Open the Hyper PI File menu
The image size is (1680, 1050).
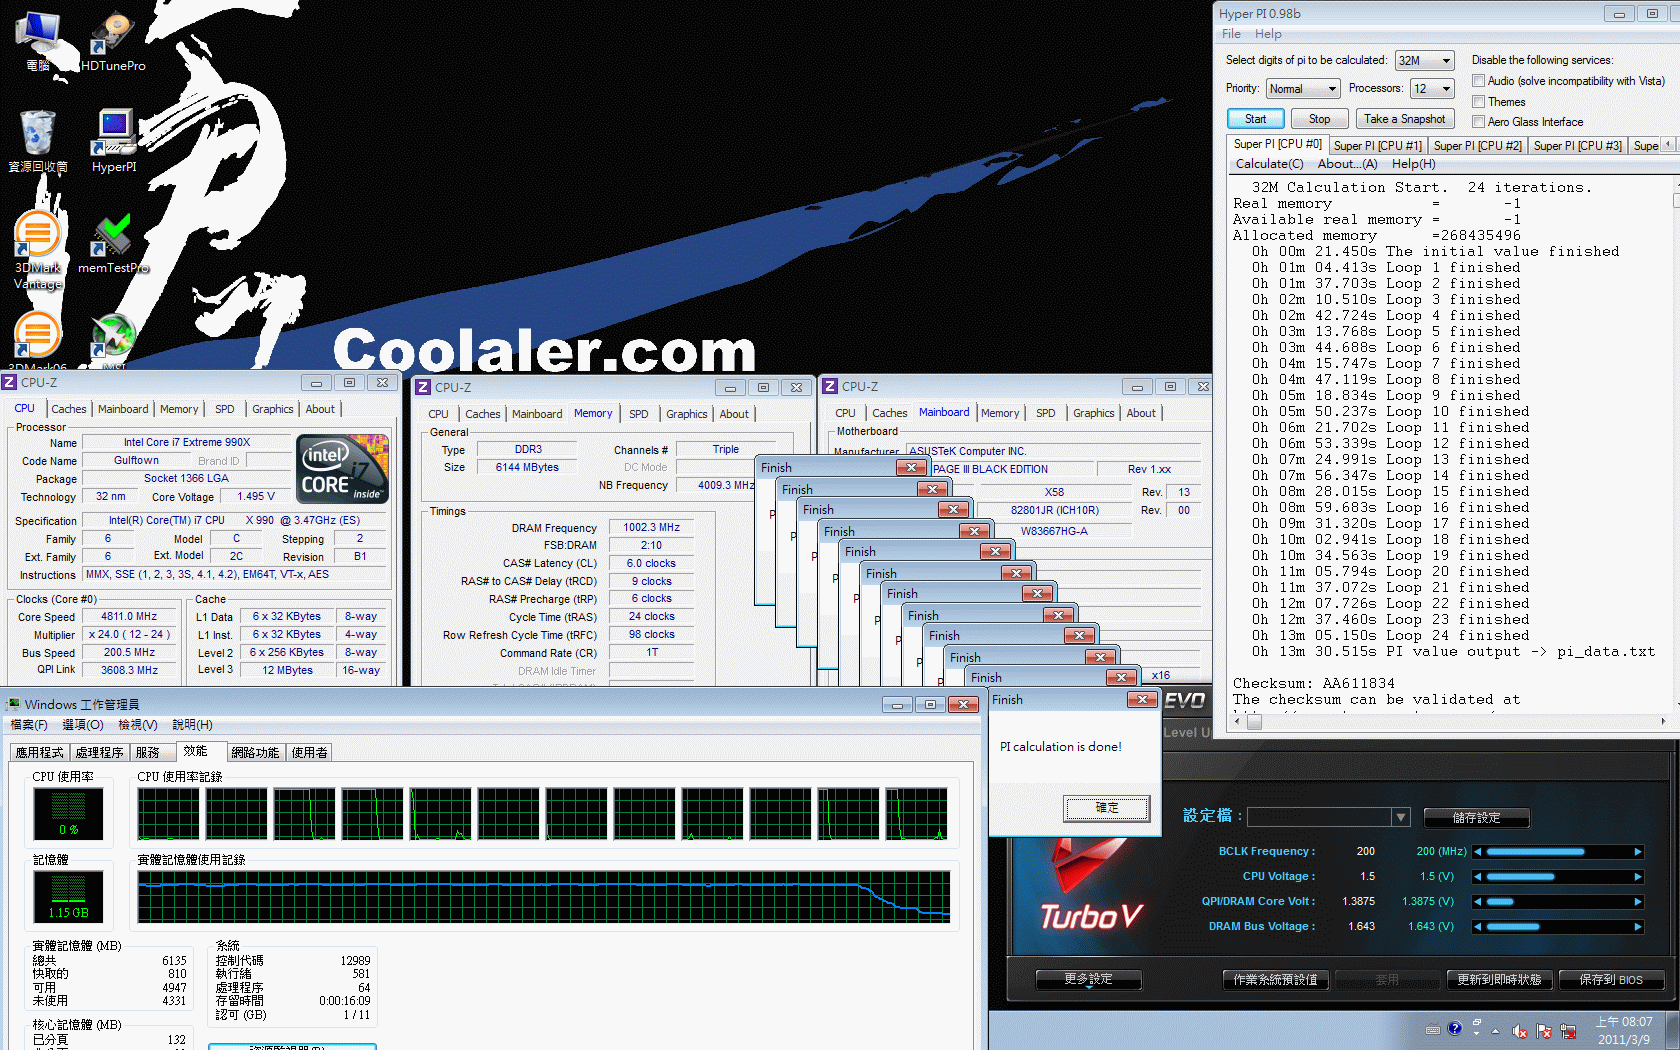click(x=1231, y=34)
